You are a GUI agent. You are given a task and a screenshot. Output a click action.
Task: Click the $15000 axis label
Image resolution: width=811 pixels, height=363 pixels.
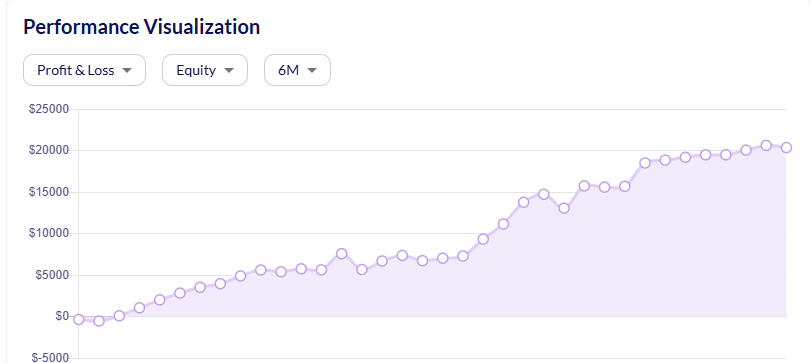point(50,192)
